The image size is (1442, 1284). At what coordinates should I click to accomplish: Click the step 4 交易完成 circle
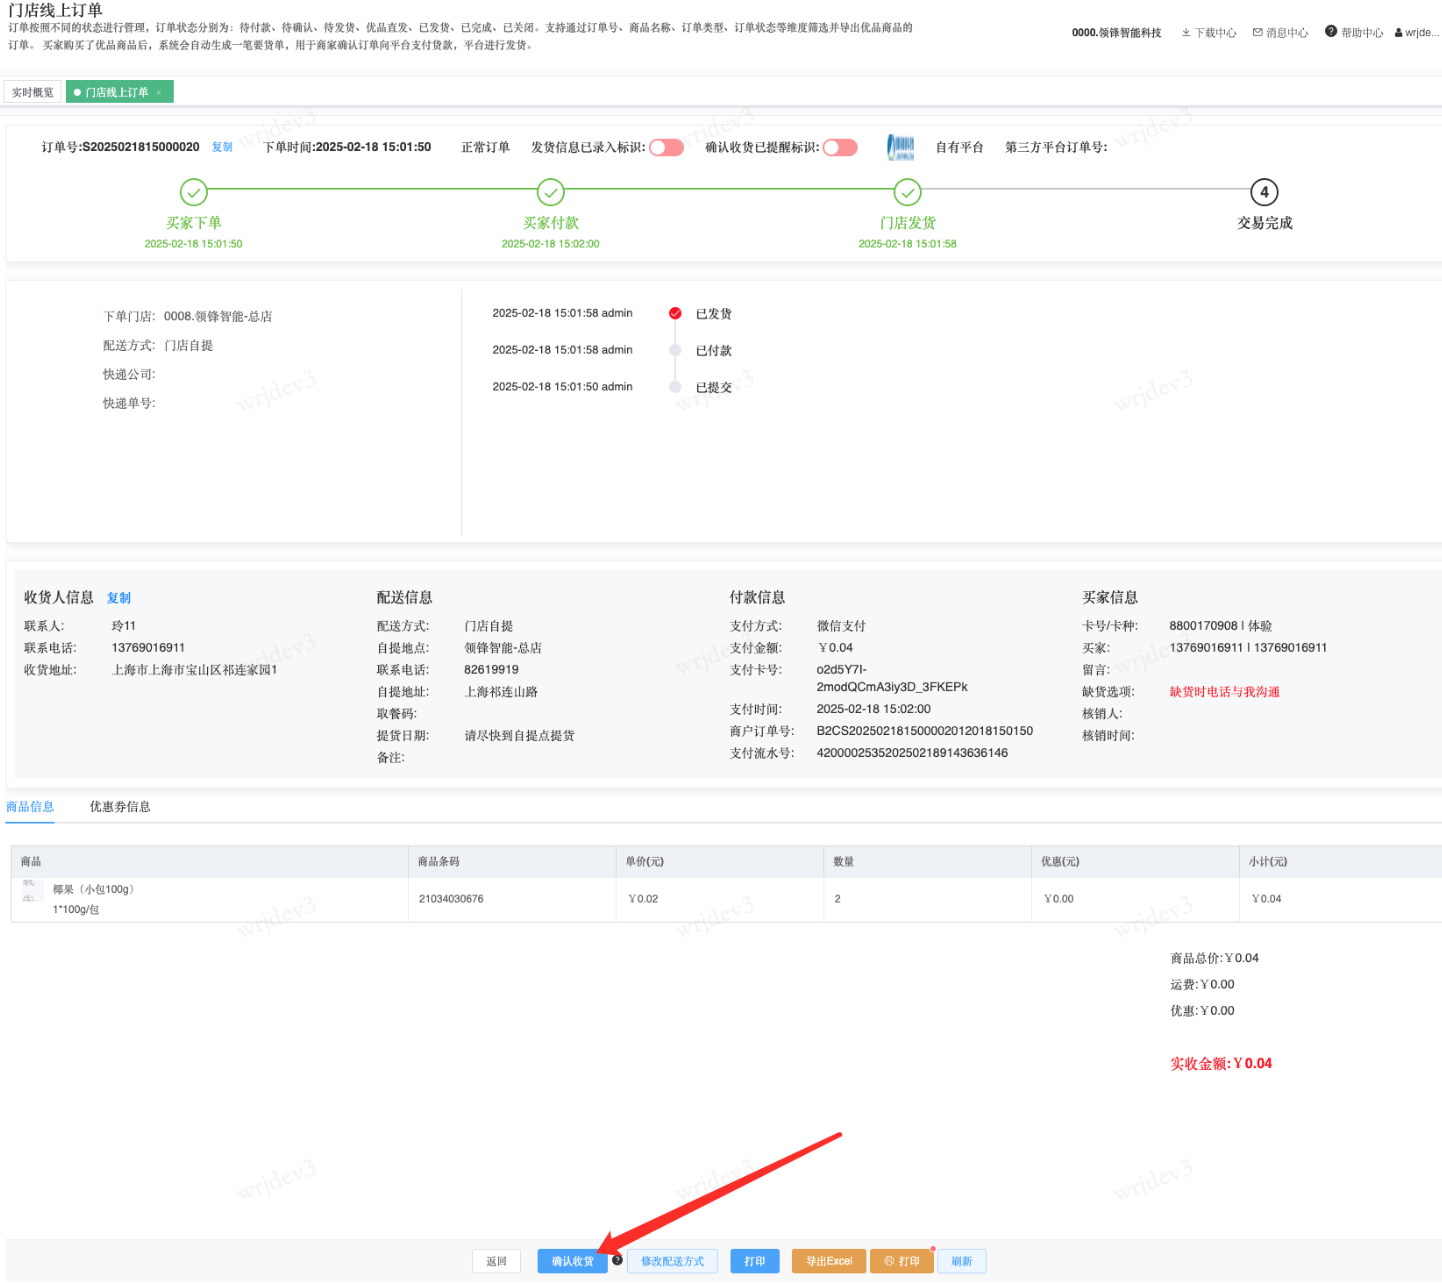[x=1264, y=192]
